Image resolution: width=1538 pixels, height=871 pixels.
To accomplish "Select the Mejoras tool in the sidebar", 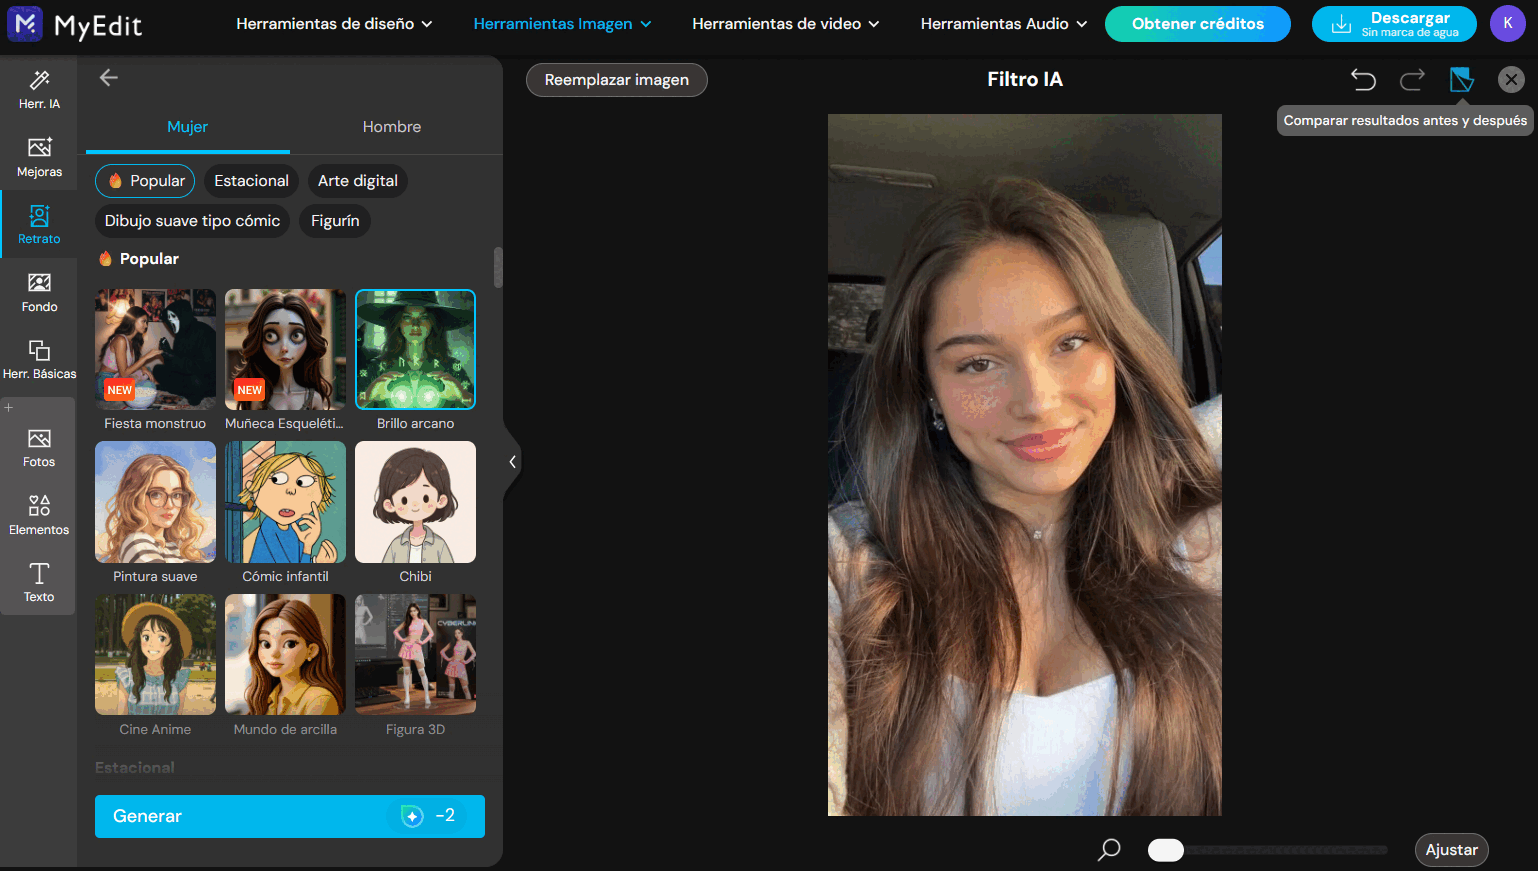I will [39, 156].
